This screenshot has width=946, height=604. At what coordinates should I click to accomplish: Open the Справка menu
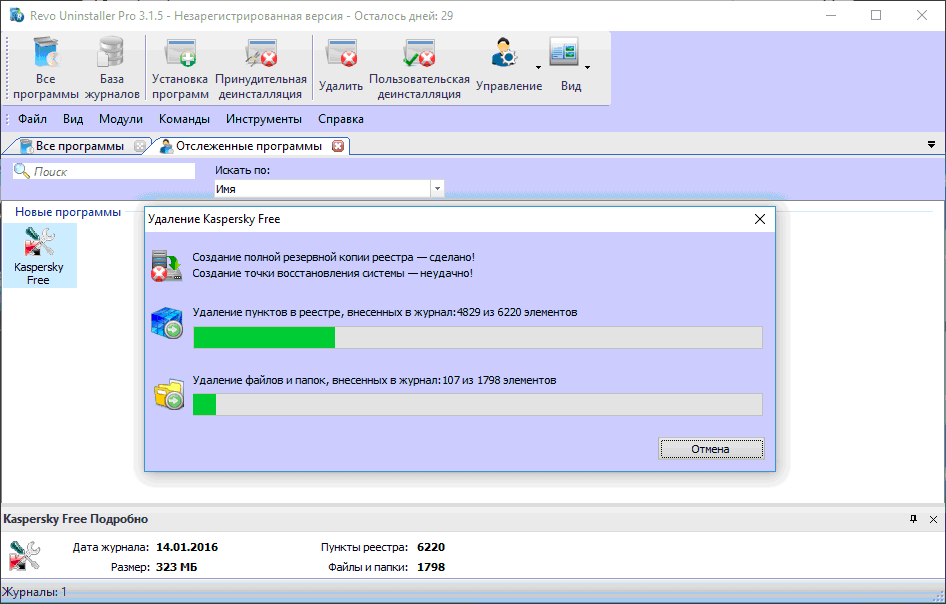341,119
